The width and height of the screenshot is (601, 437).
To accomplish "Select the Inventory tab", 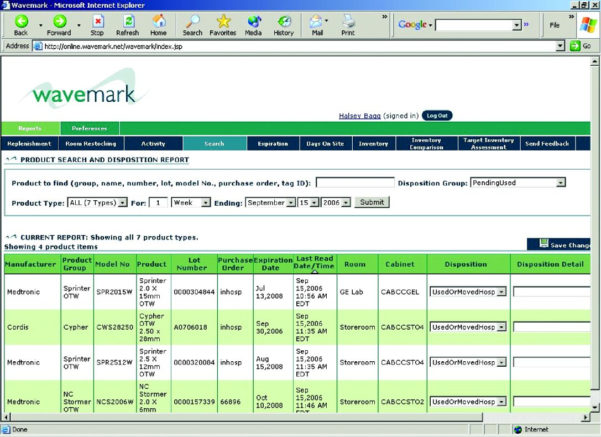I will tap(373, 144).
